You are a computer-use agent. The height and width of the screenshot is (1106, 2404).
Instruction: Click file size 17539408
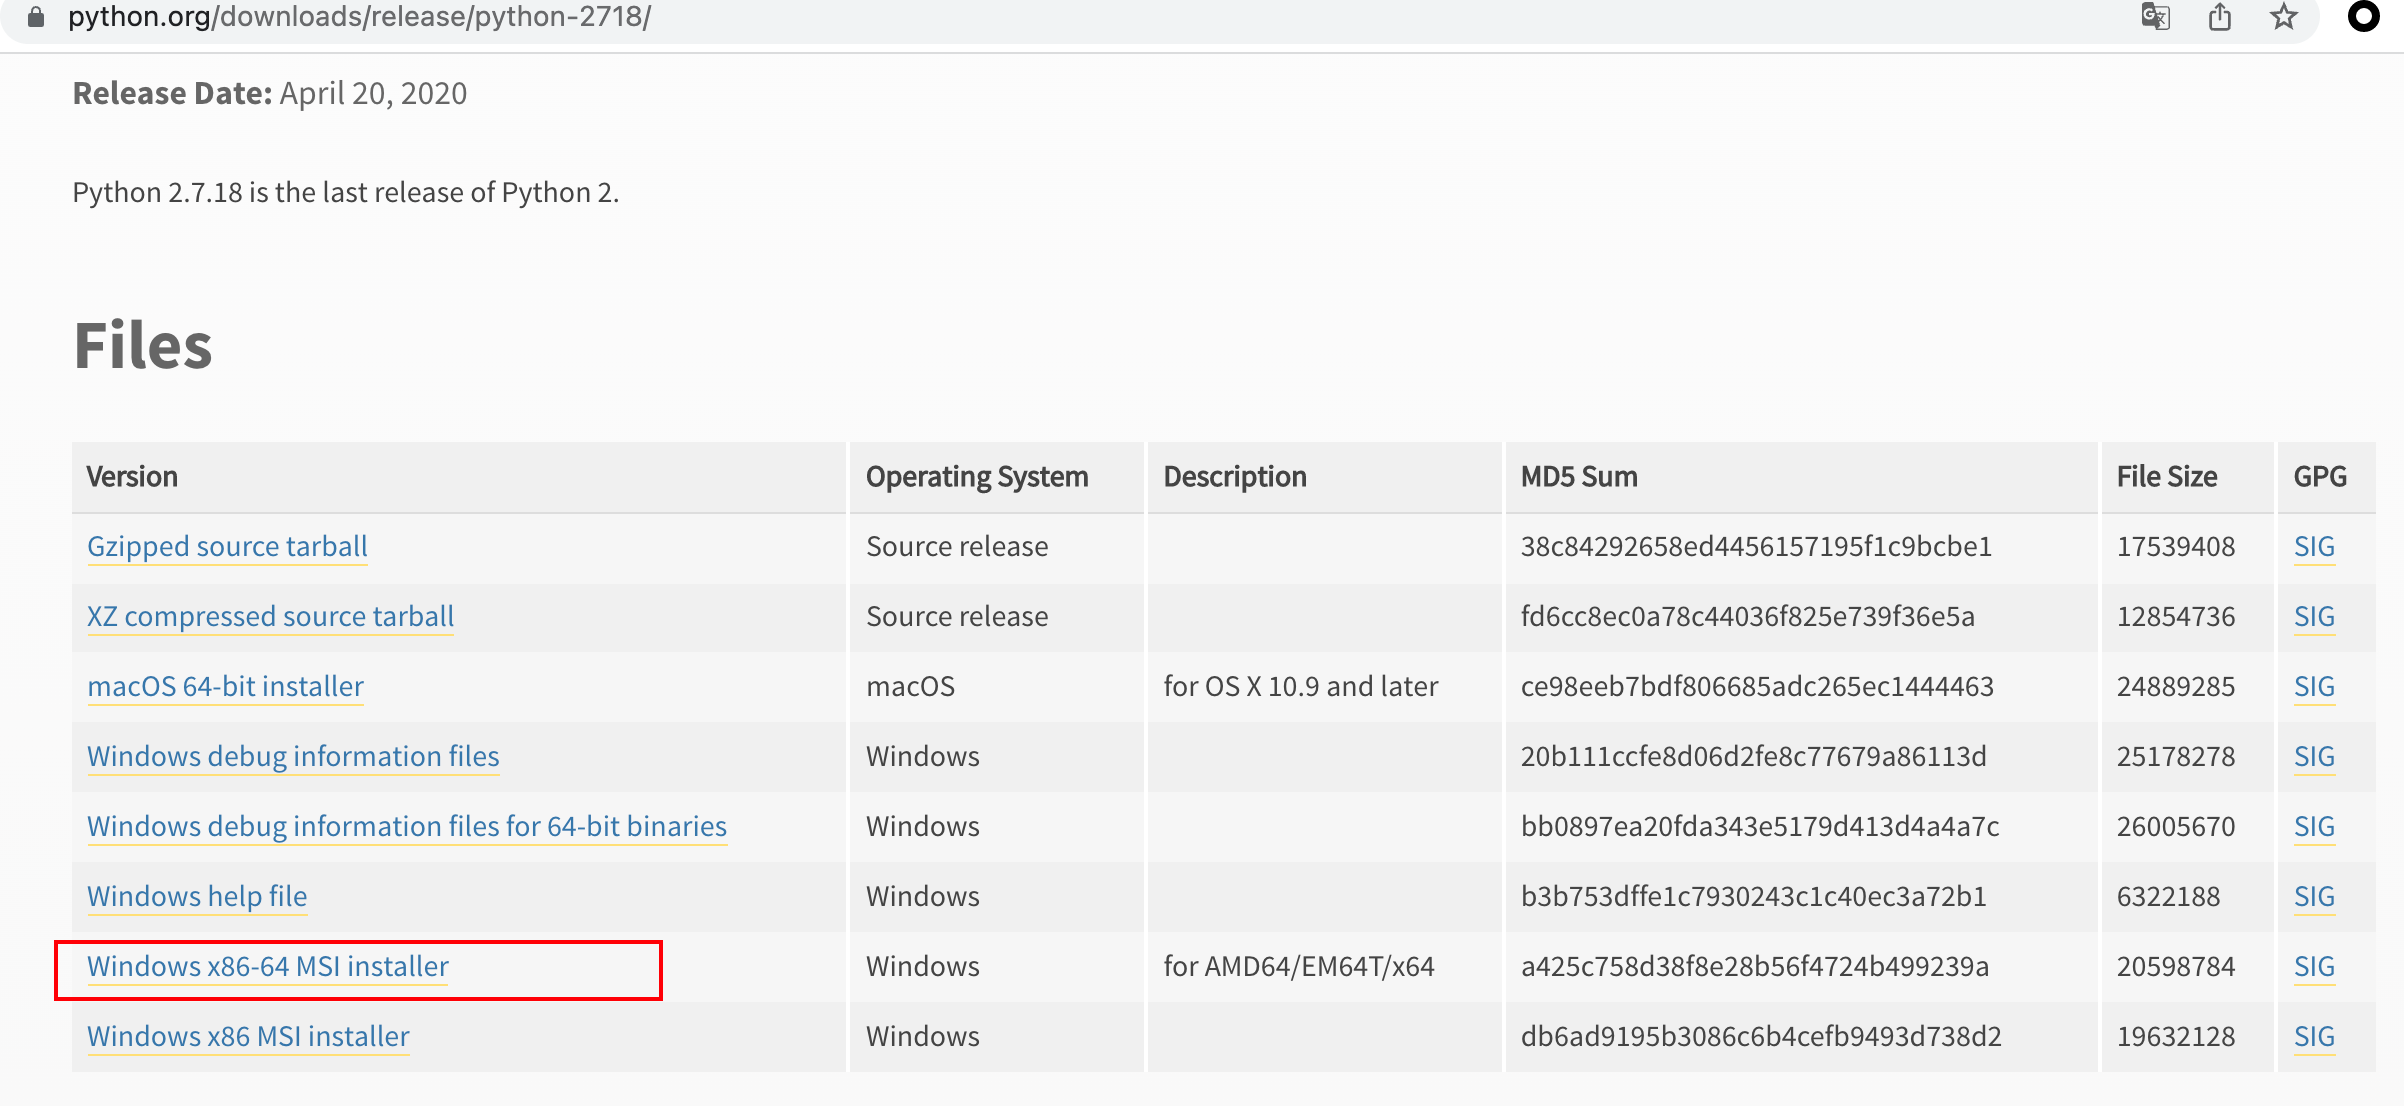pos(2176,546)
